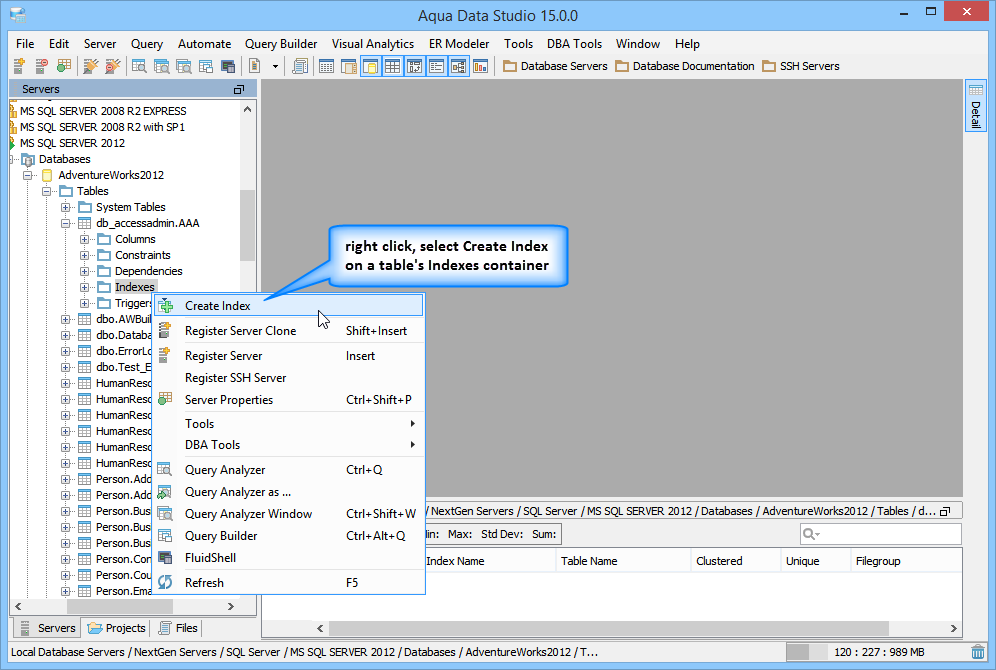Viewport: 996px width, 670px height.
Task: Choose FluidShell in the context menu
Action: click(x=289, y=558)
